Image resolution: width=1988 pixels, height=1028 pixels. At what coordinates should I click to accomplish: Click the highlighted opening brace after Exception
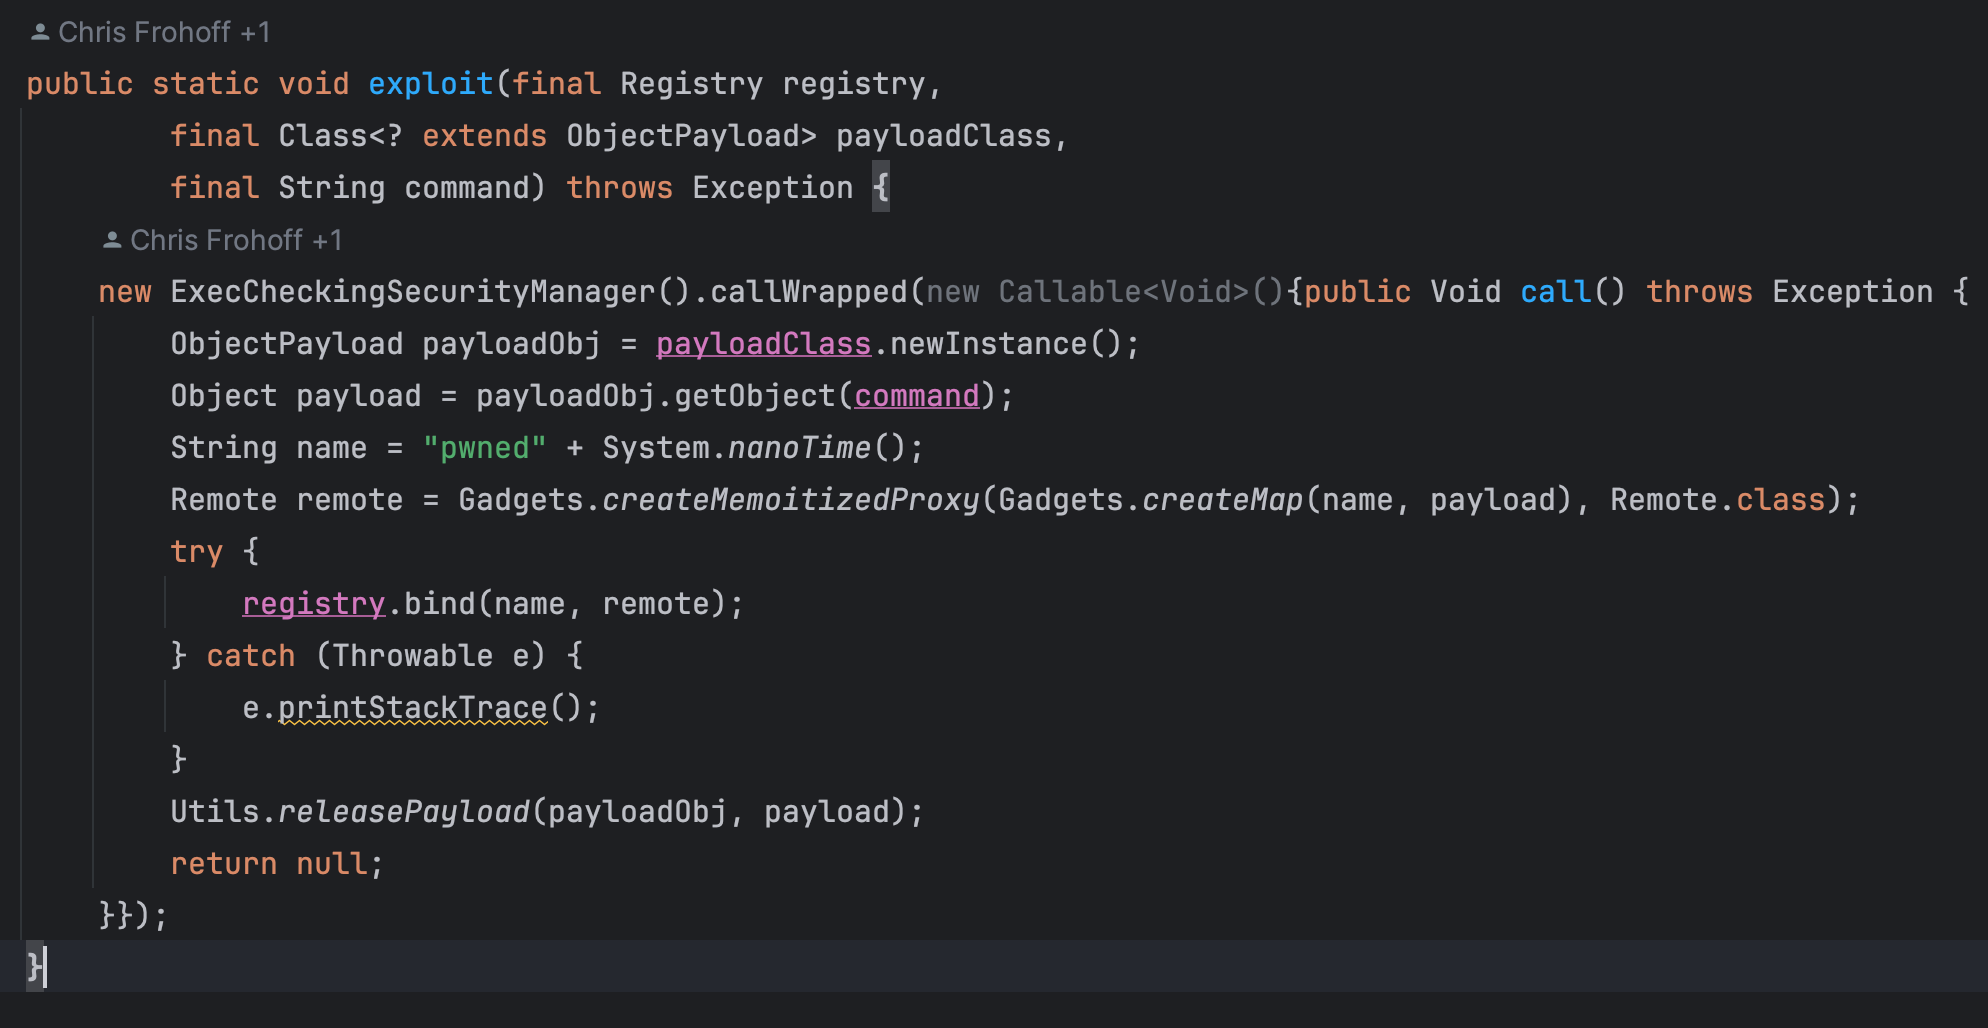coord(881,188)
